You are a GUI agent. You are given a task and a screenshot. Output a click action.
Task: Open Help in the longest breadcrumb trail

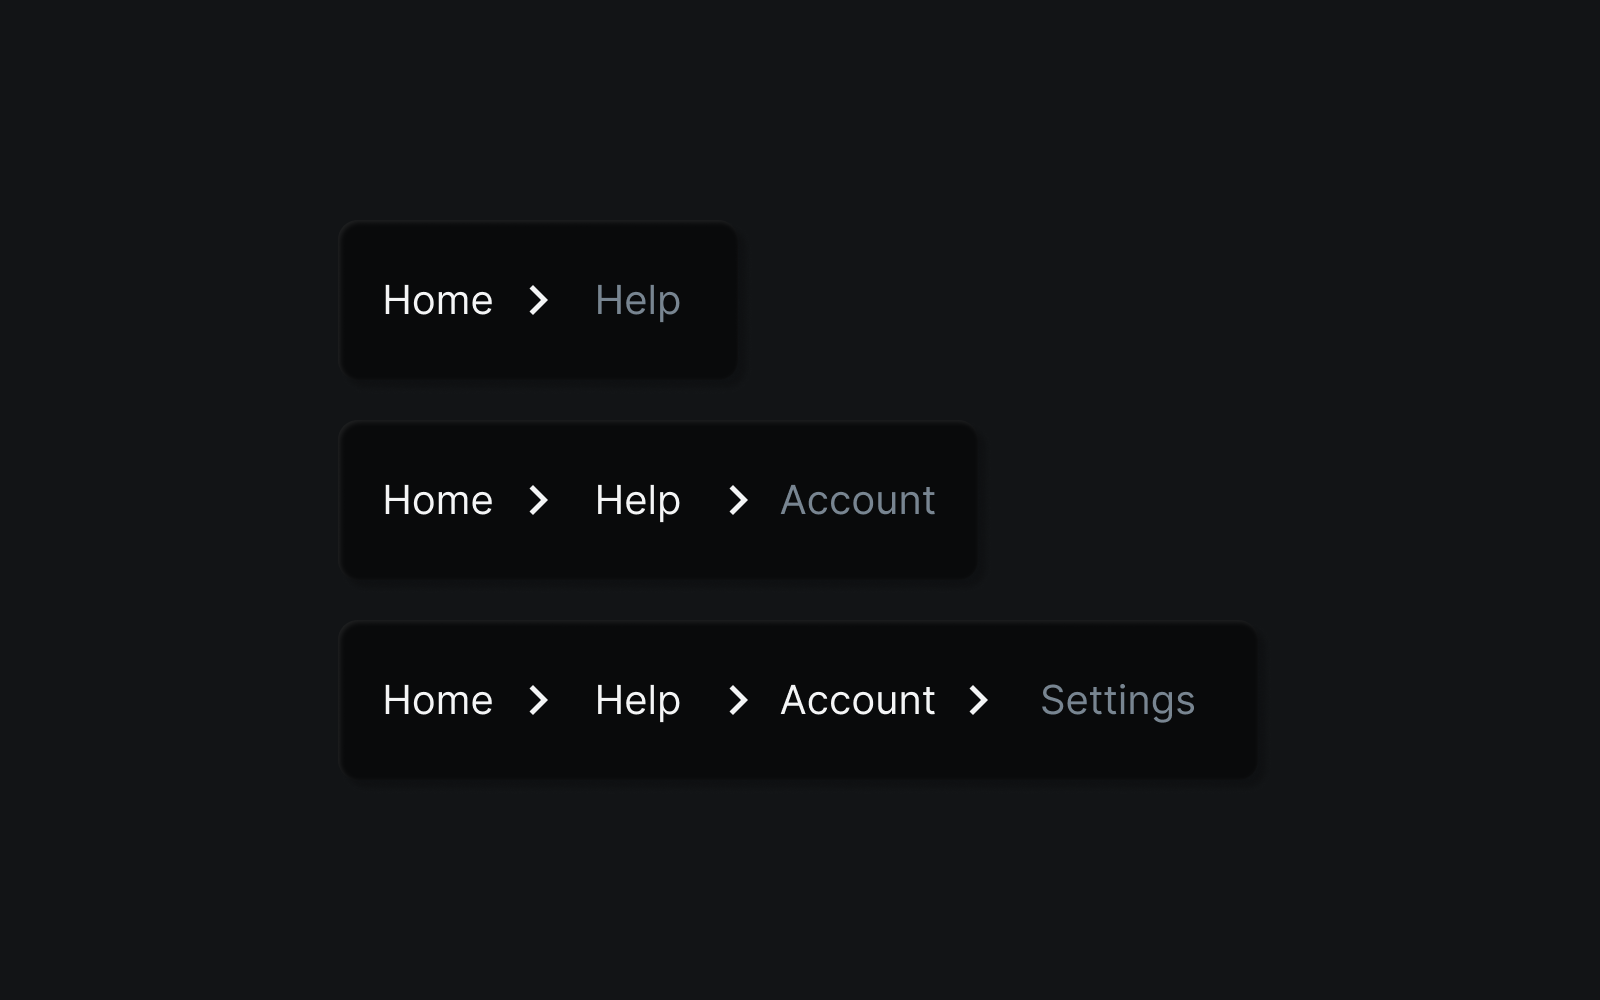[636, 700]
